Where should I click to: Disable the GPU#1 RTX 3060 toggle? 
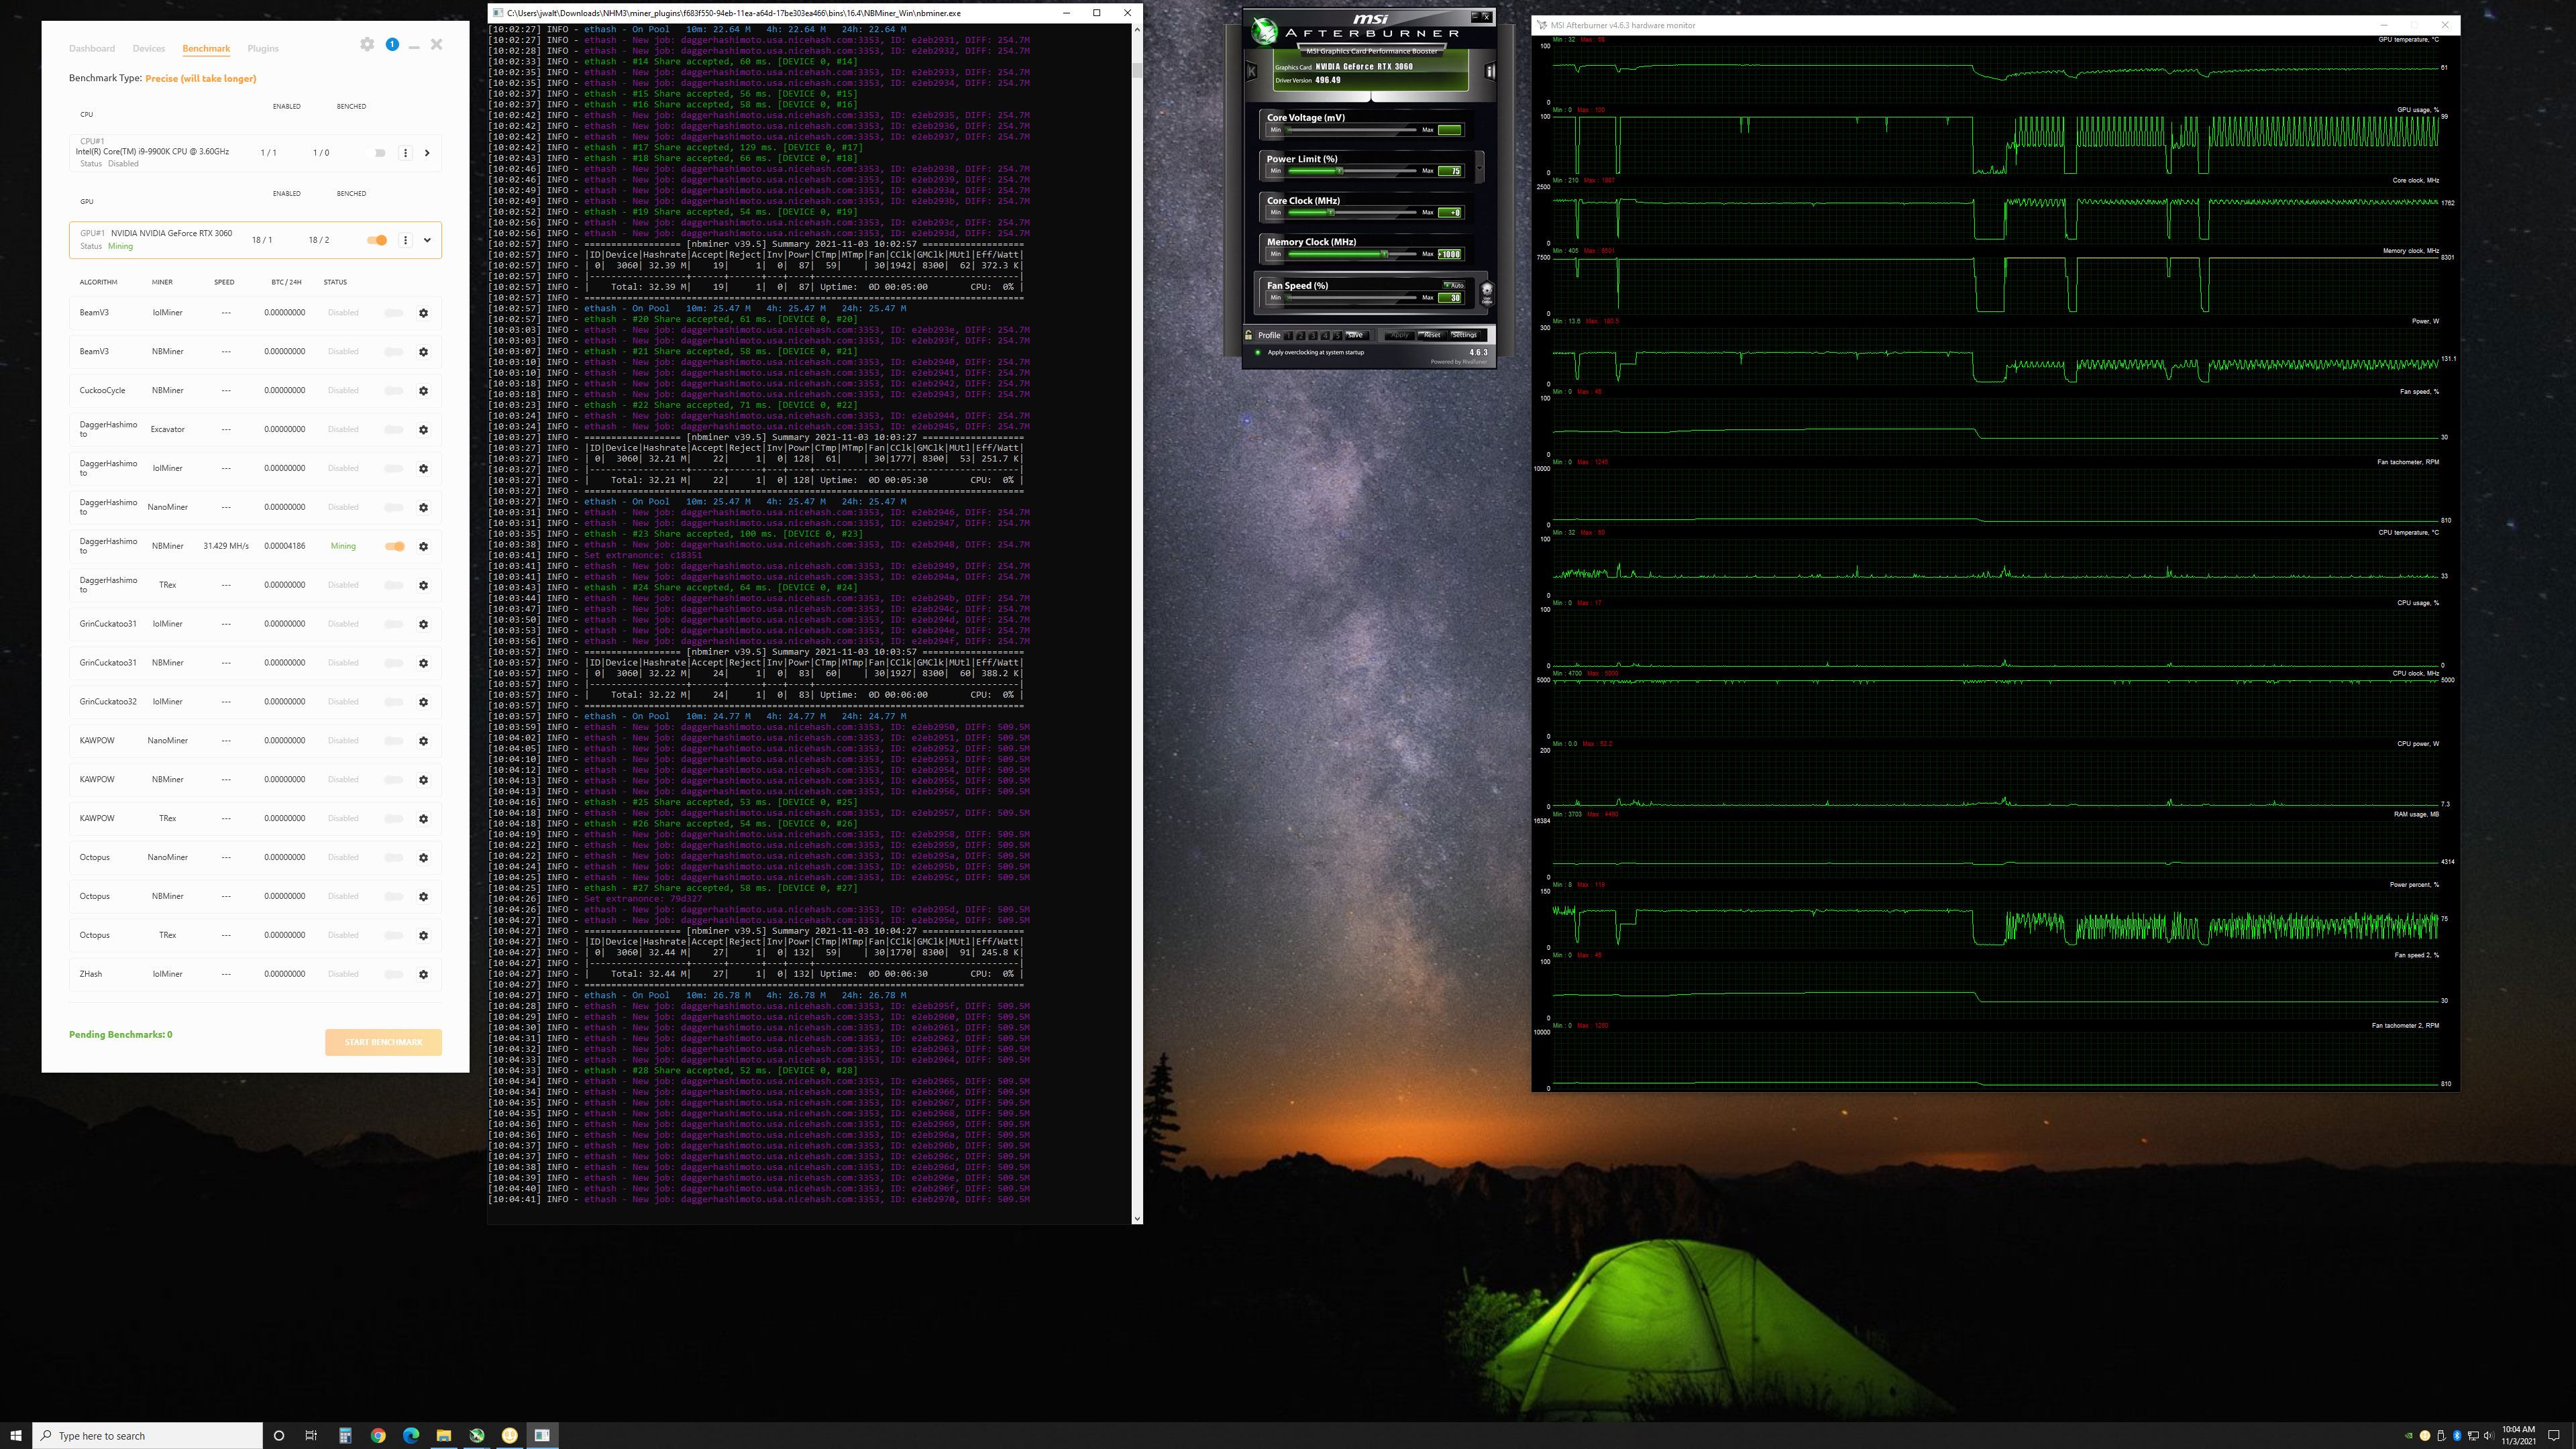pos(377,240)
